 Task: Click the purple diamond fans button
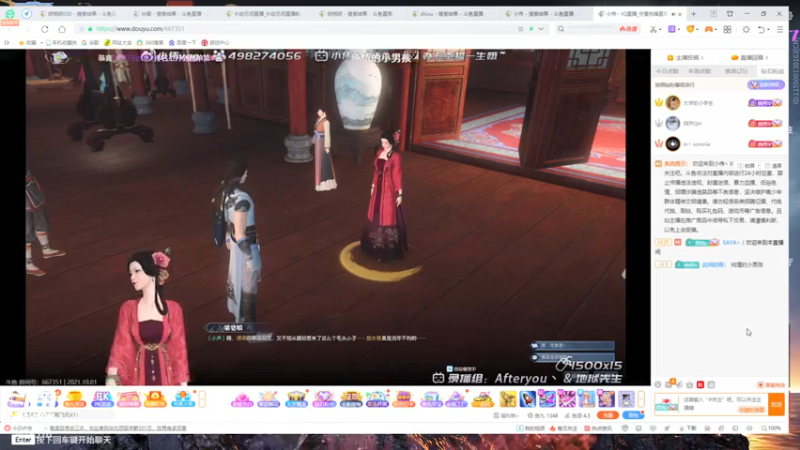click(x=766, y=85)
